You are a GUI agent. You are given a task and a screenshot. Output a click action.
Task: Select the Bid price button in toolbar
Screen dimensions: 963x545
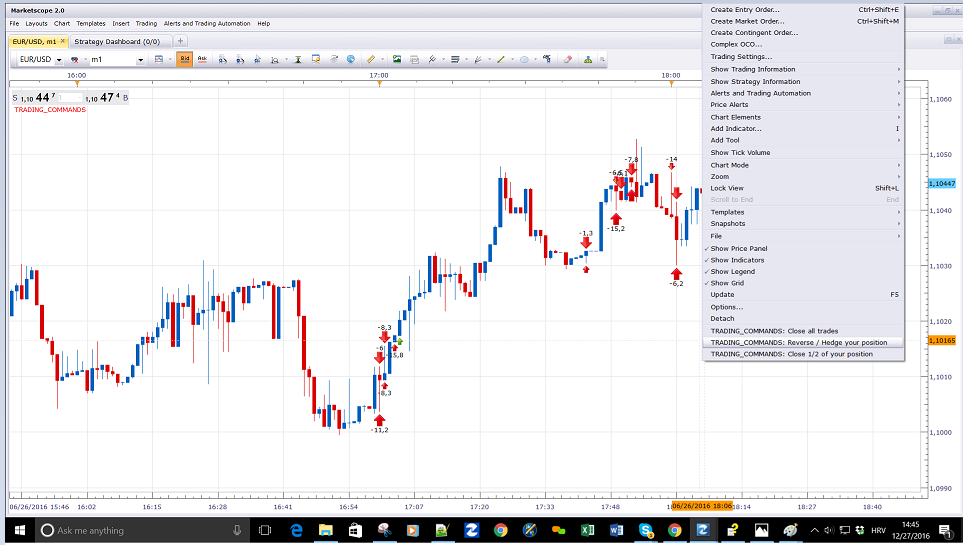click(x=184, y=60)
